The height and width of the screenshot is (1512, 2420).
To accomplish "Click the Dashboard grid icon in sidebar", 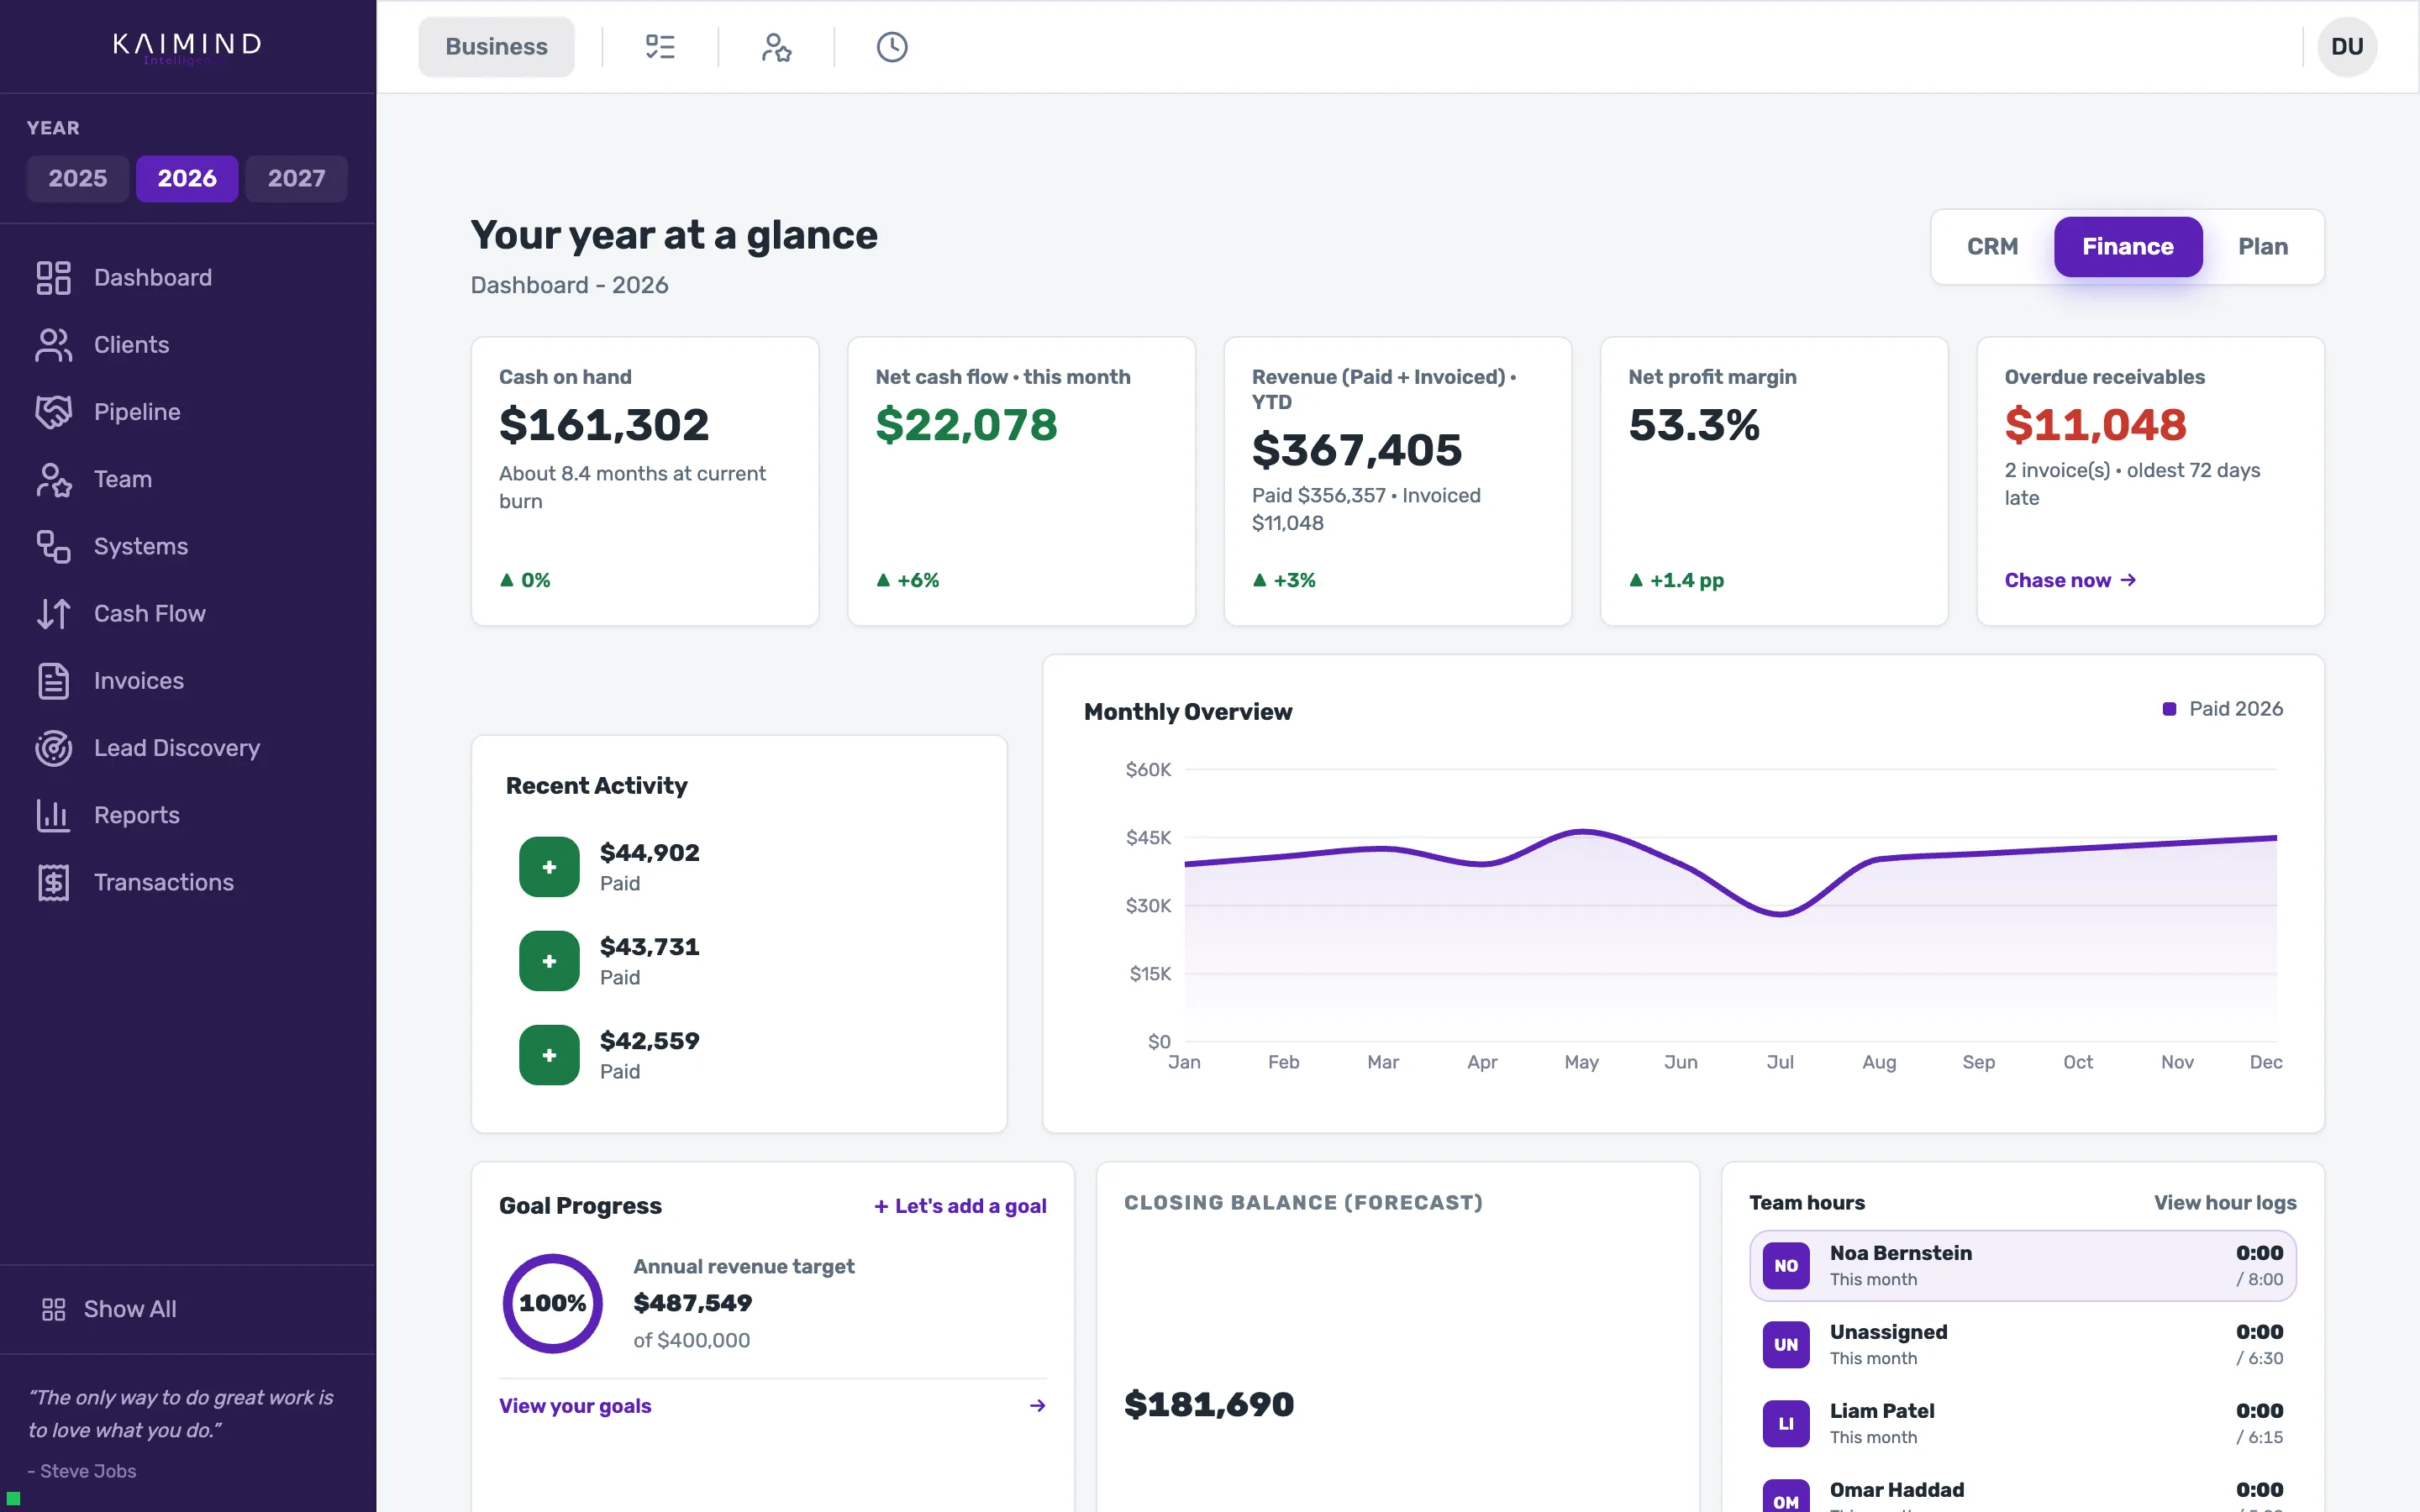I will pos(54,278).
